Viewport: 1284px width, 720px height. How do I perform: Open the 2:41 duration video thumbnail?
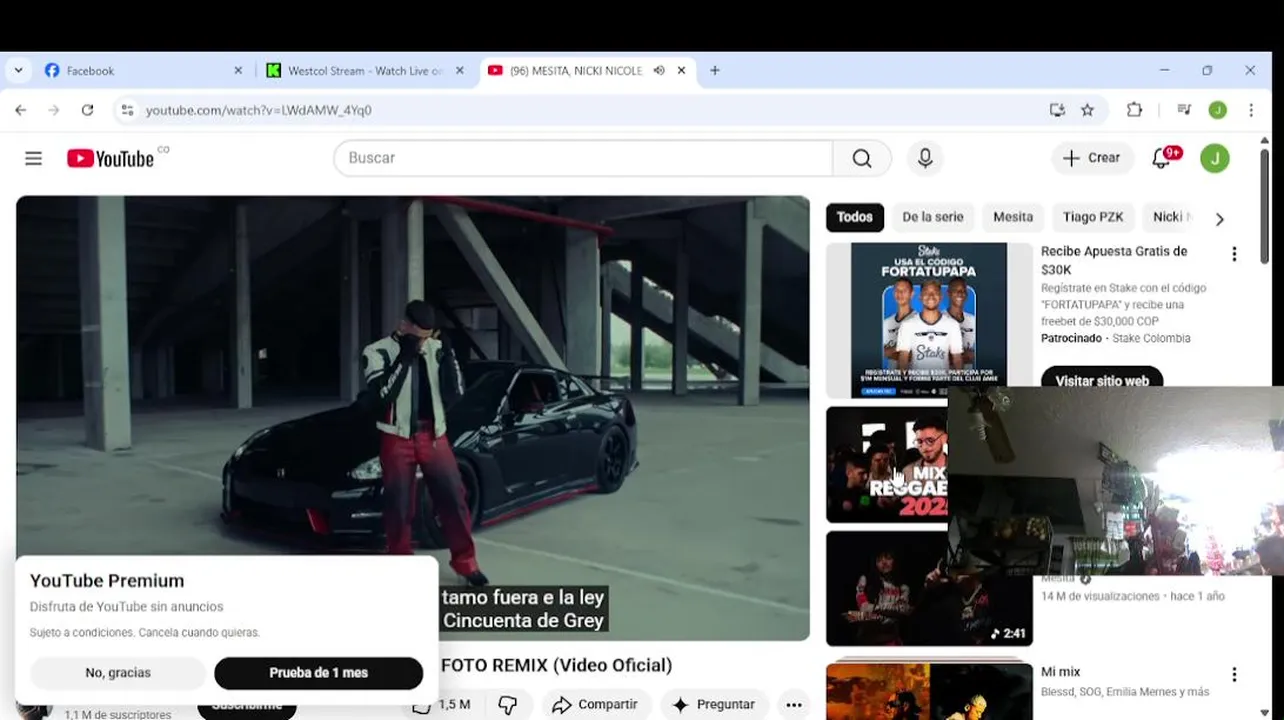(929, 588)
